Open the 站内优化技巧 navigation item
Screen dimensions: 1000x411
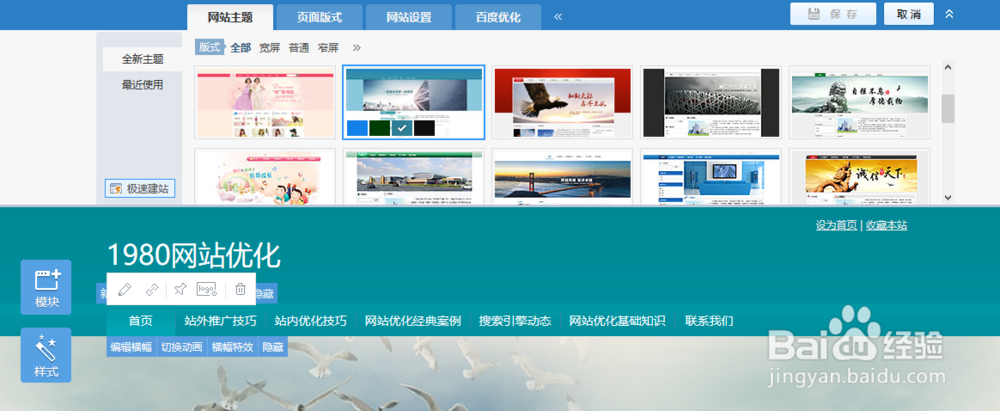(x=311, y=320)
